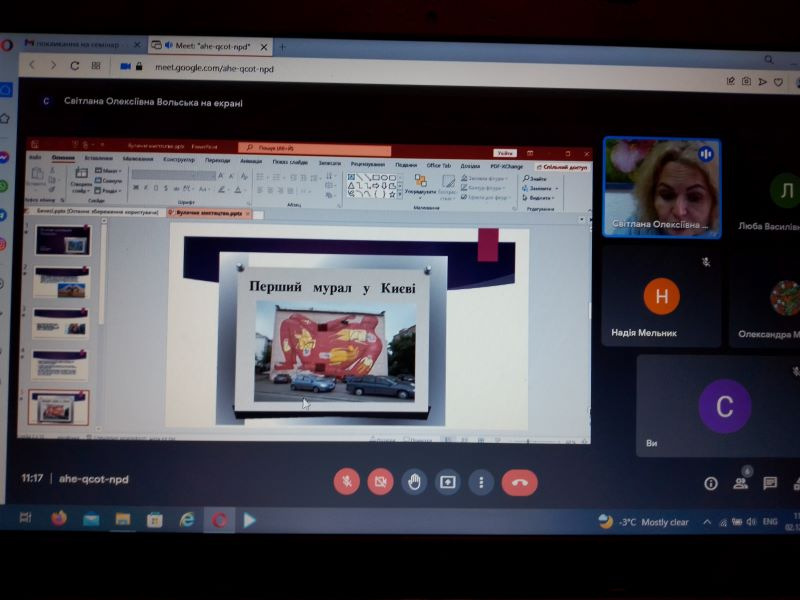Screen dimensions: 800x600
Task: Select the Люба Василівна participant tile
Action: pos(765,191)
